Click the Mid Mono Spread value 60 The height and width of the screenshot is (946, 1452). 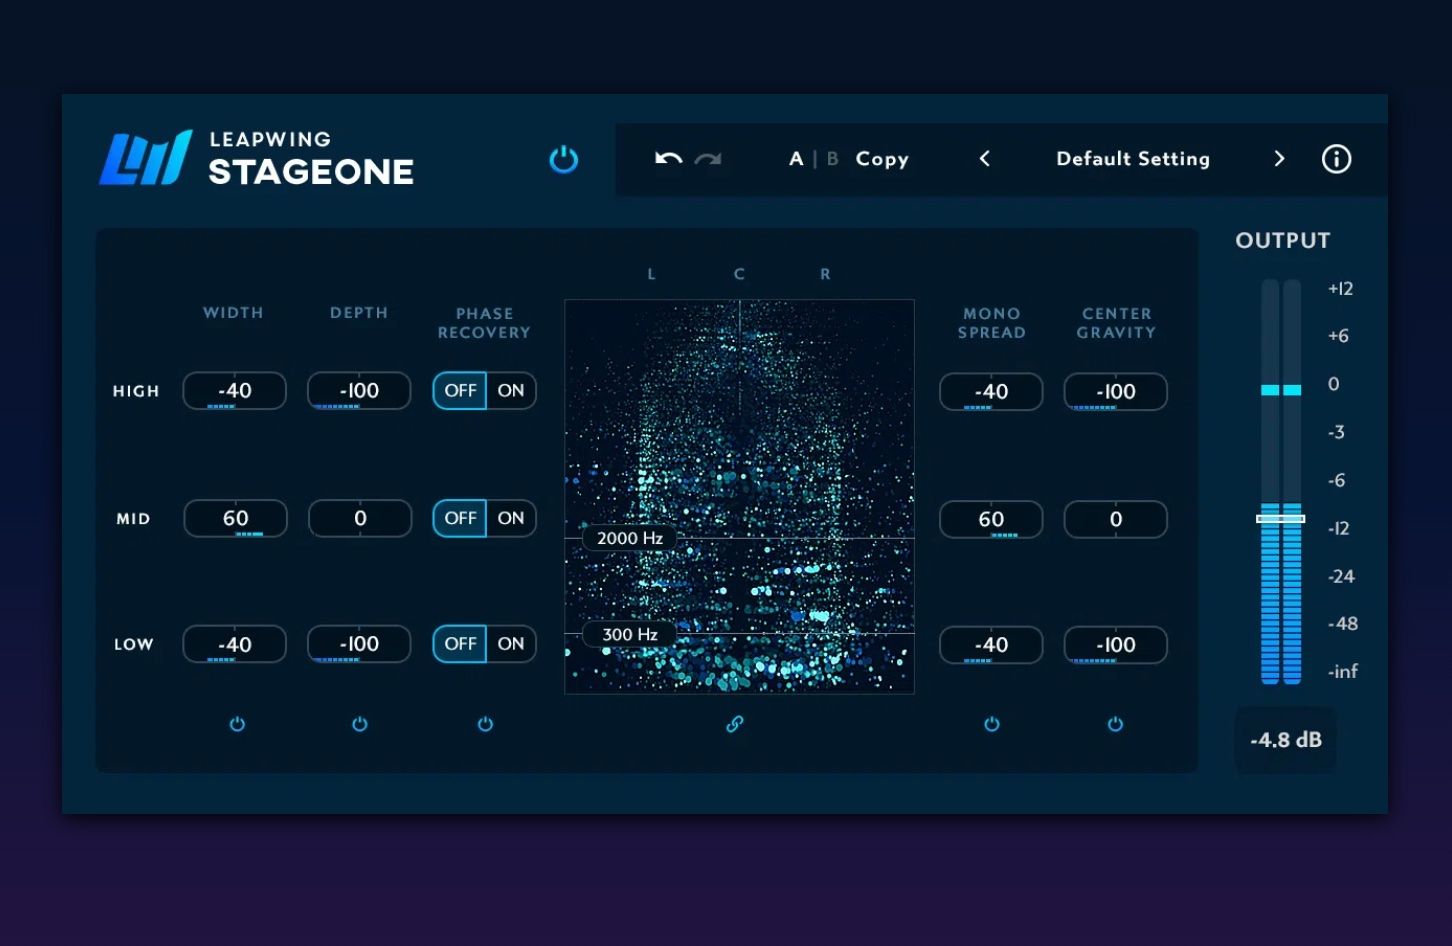click(x=991, y=520)
